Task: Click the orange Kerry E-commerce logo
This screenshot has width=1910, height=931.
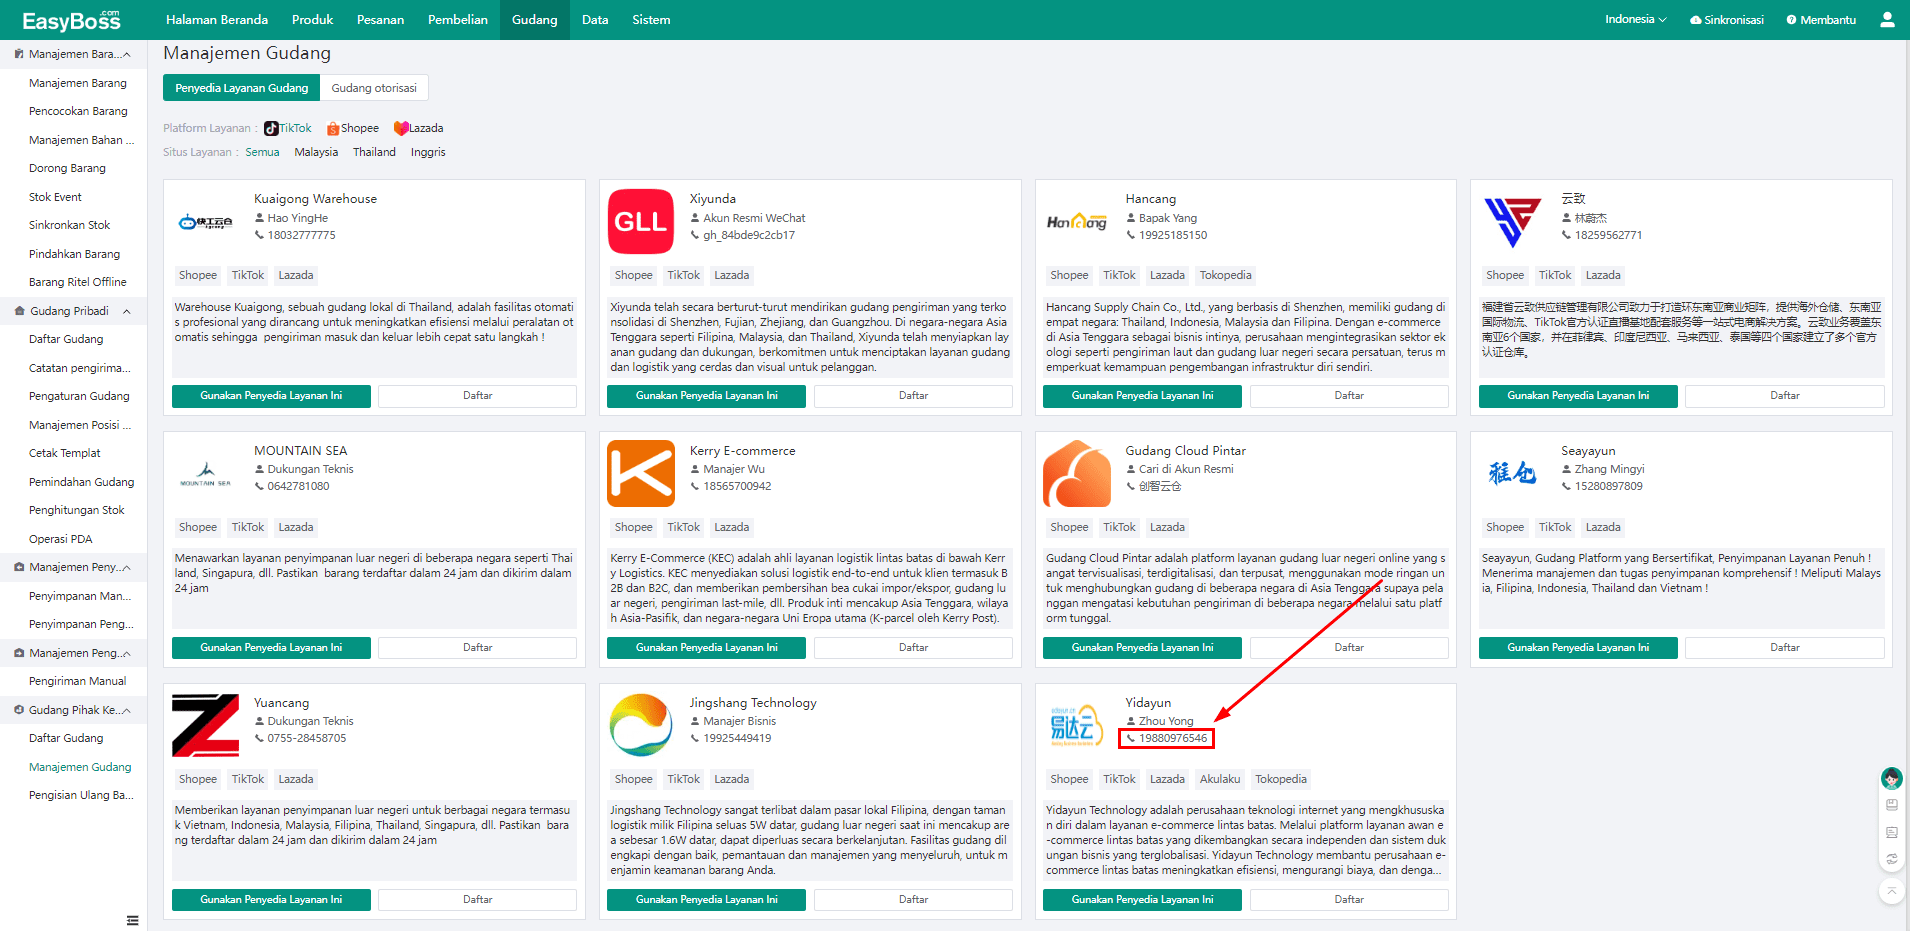Action: pyautogui.click(x=641, y=473)
